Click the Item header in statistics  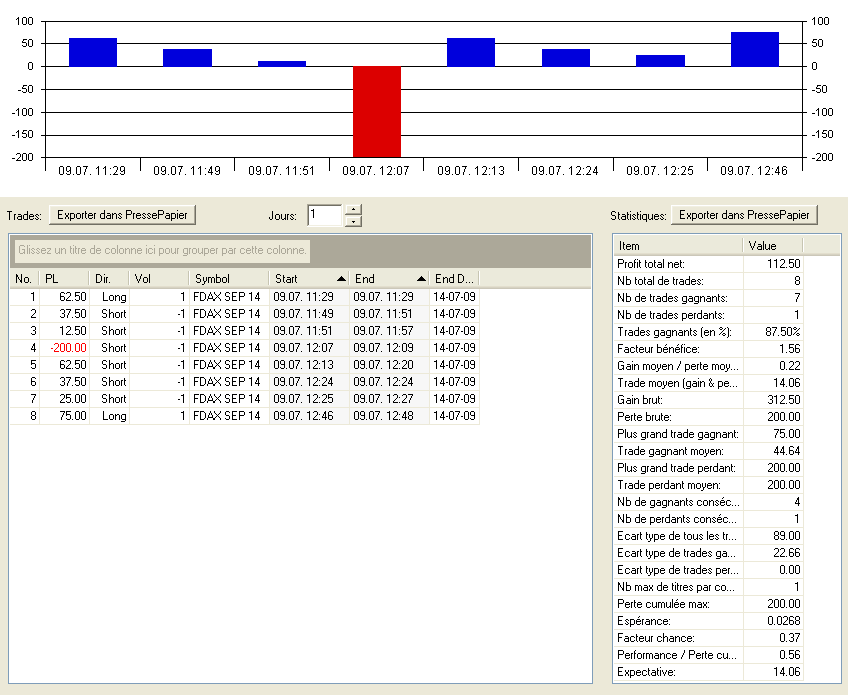[x=678, y=245]
